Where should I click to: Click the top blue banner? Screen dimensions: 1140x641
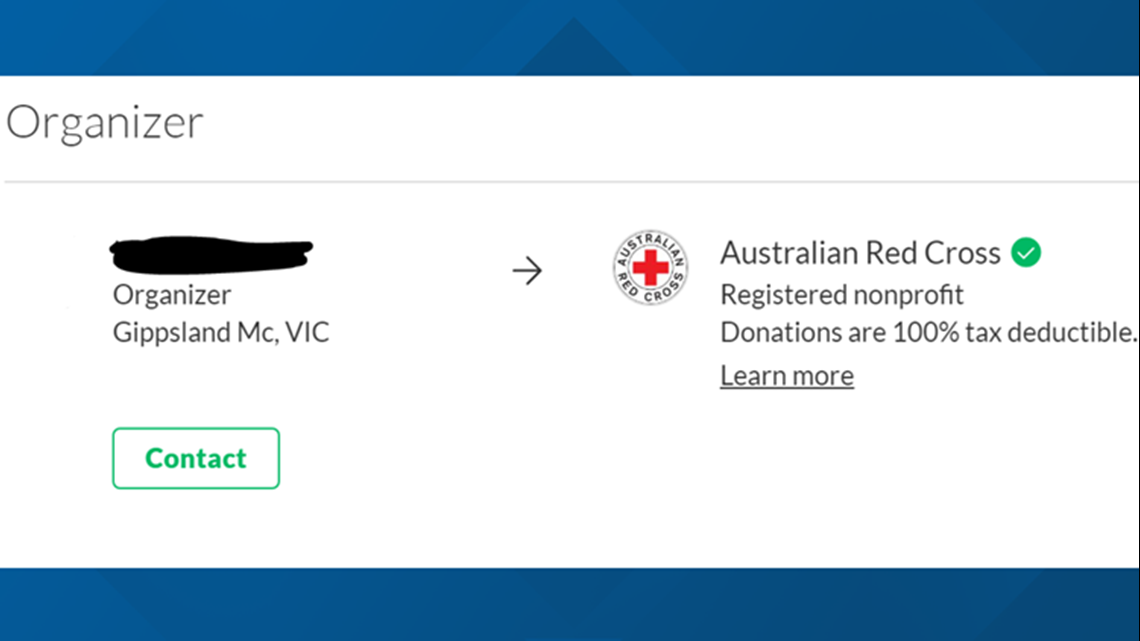[x=570, y=38]
